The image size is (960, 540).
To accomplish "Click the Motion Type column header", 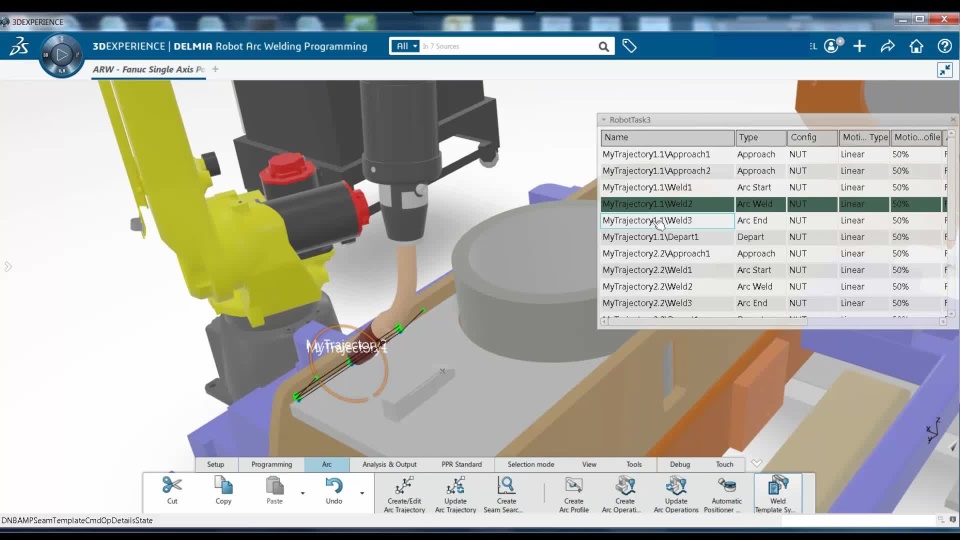I will [864, 137].
